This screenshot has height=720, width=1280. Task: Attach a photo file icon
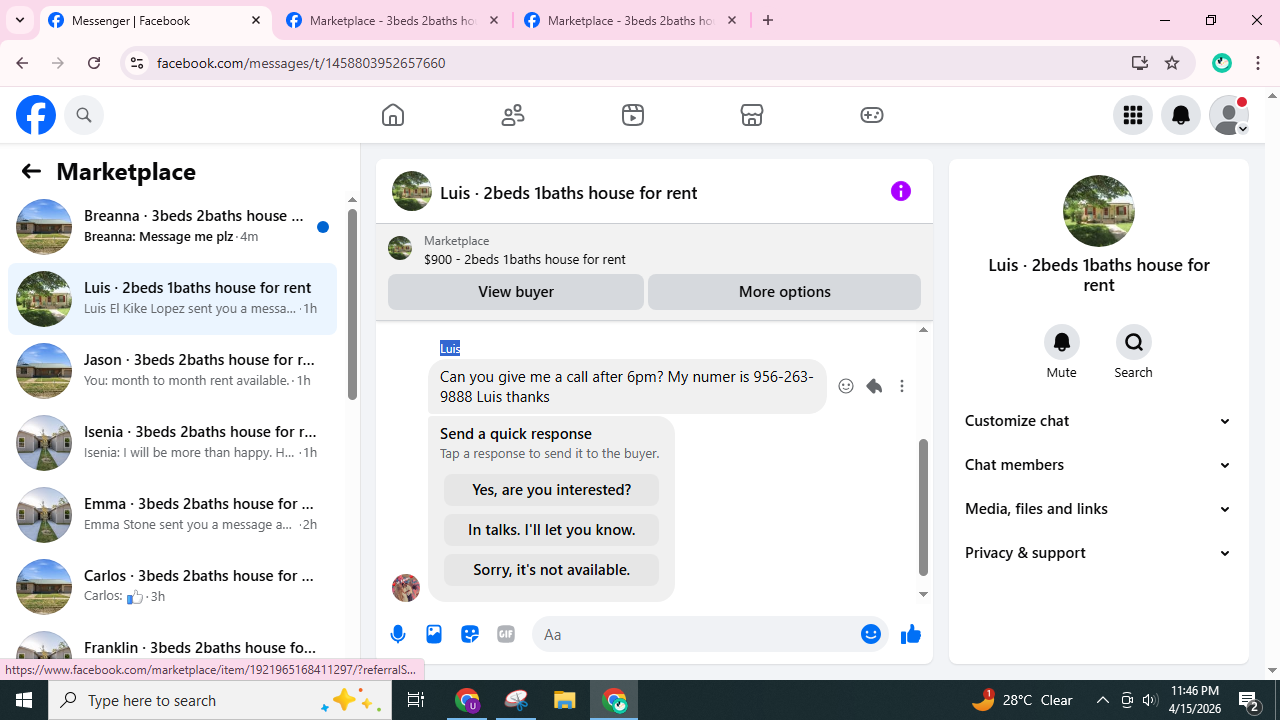434,634
